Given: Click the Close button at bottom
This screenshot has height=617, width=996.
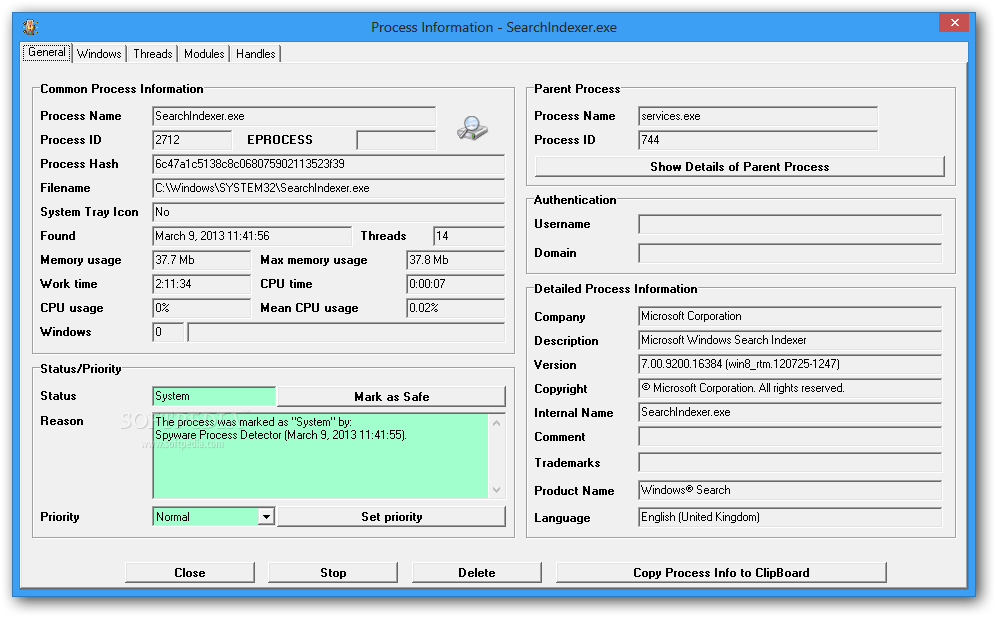Looking at the screenshot, I should coord(189,573).
